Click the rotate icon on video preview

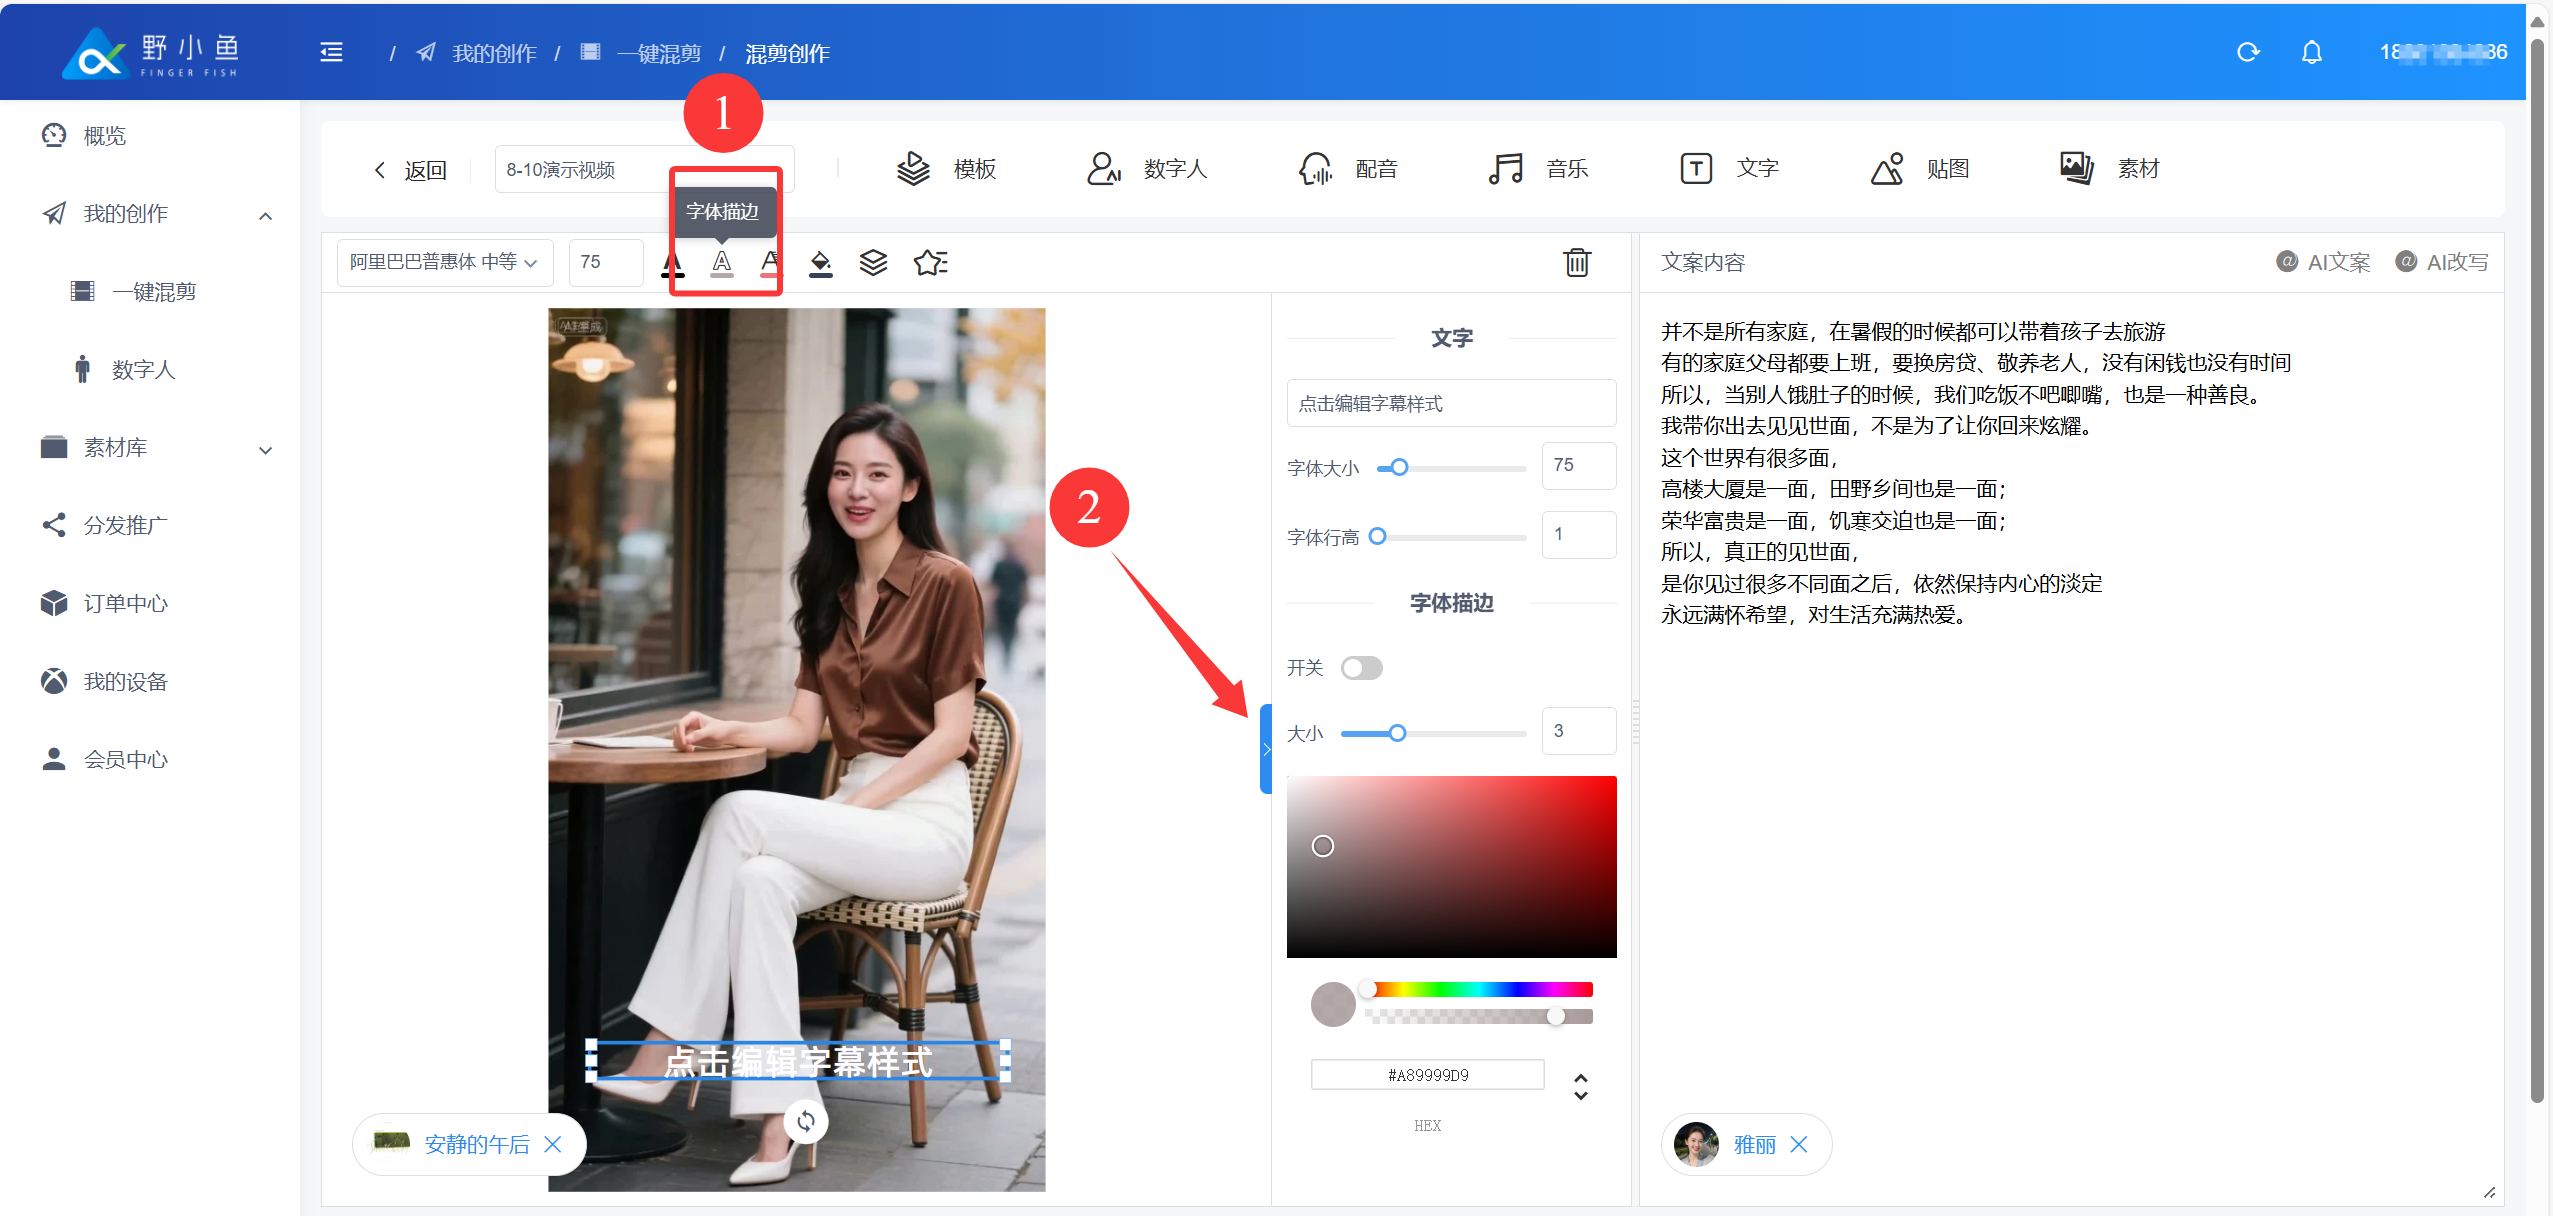tap(806, 1121)
